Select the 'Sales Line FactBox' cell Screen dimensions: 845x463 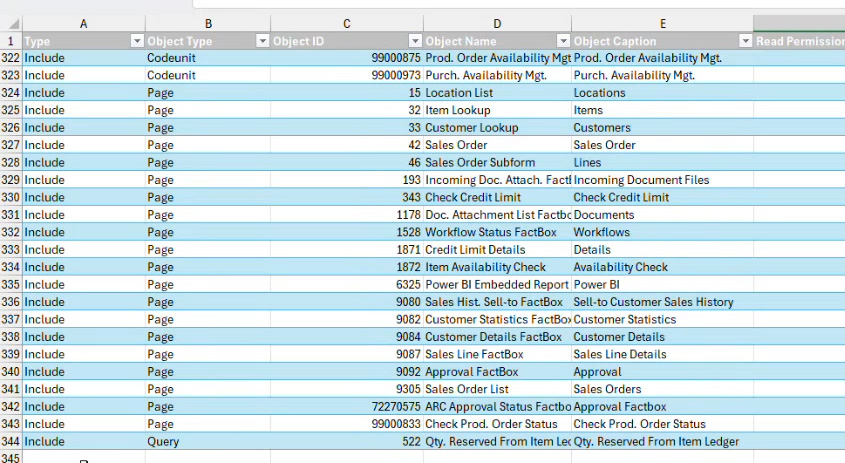tap(497, 354)
